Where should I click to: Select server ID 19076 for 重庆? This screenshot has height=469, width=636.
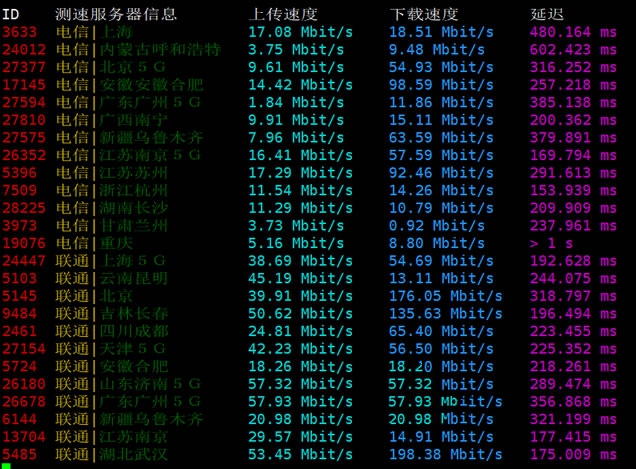pos(23,243)
